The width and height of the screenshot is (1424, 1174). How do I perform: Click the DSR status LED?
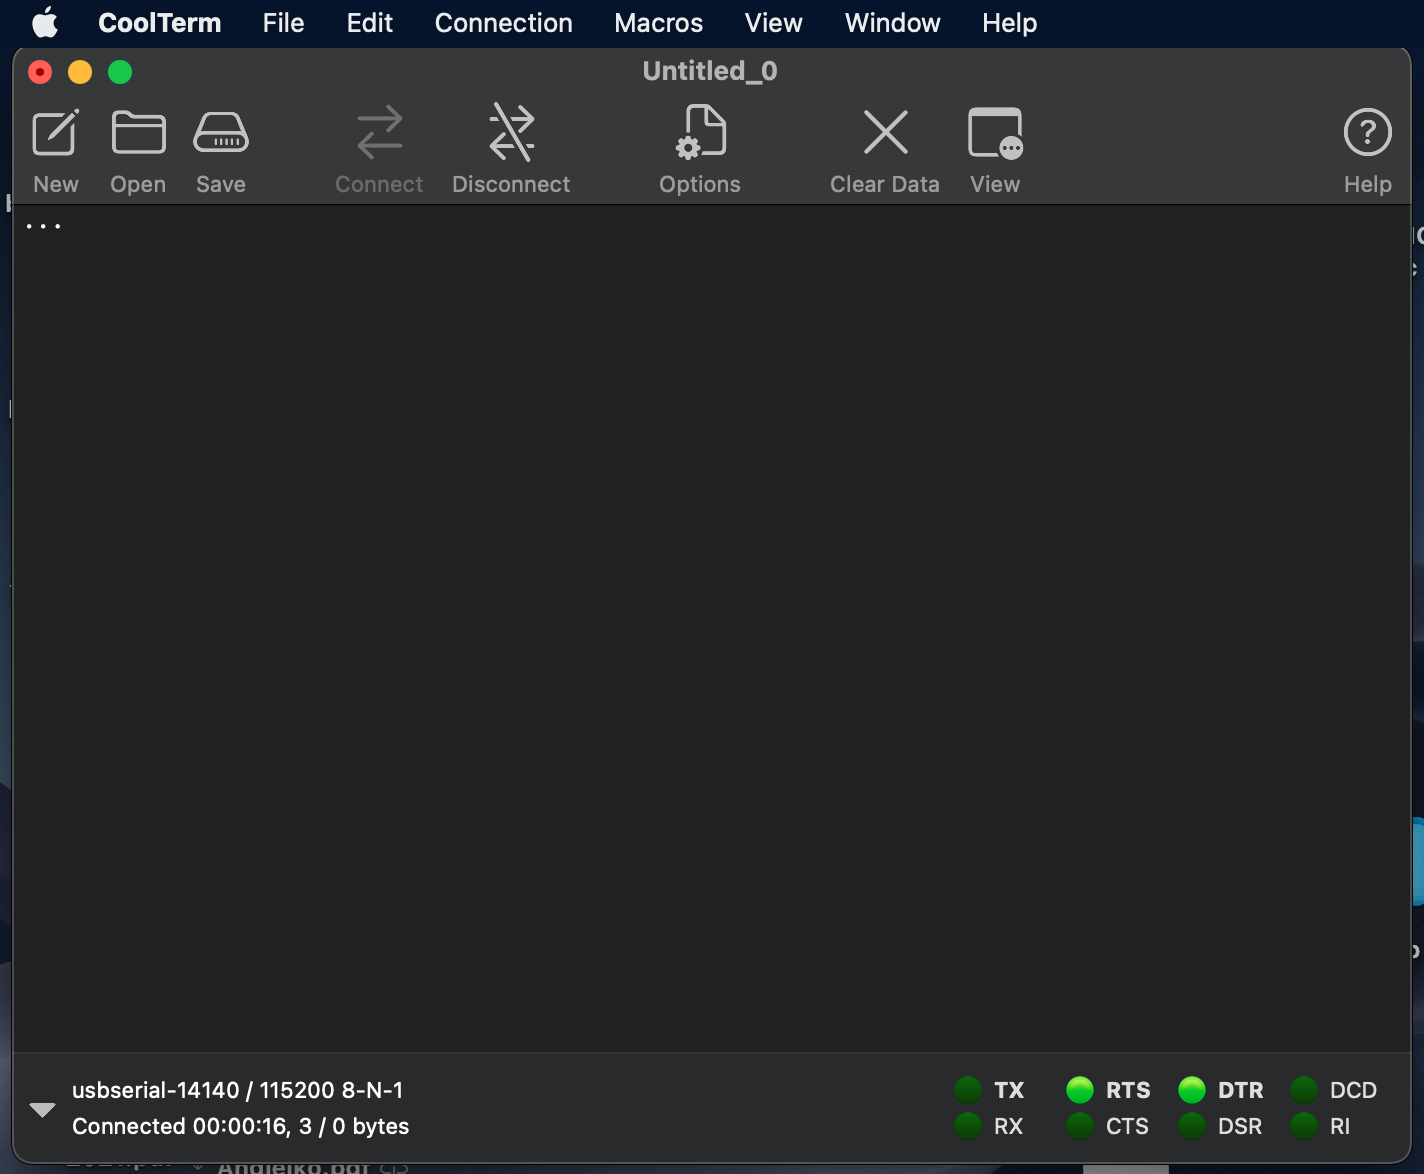[x=1192, y=1126]
